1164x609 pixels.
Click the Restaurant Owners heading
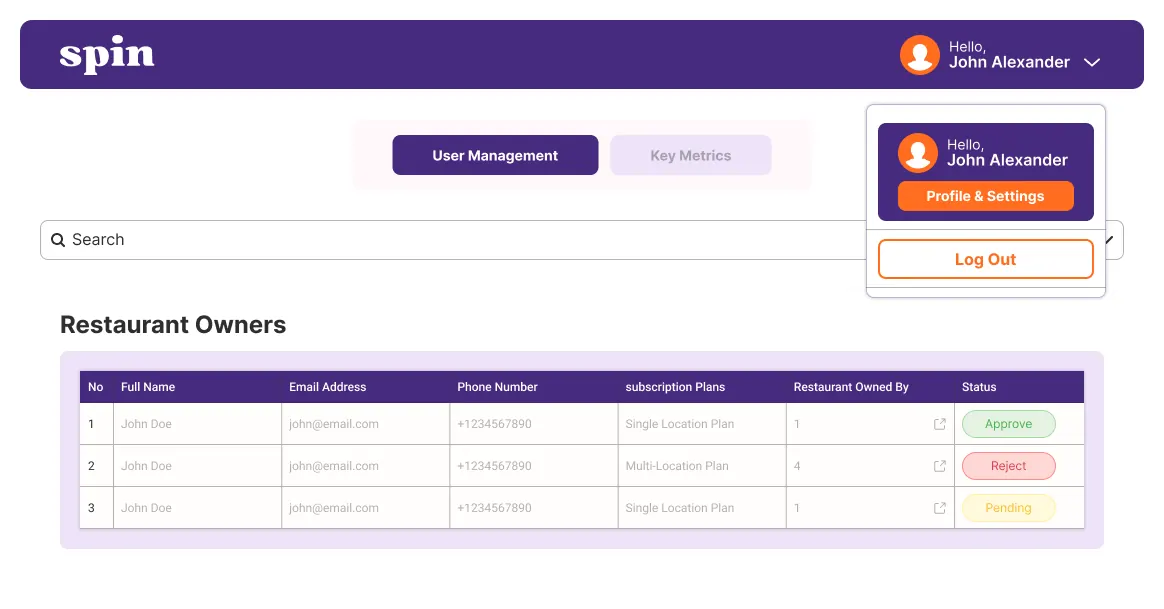(x=173, y=325)
